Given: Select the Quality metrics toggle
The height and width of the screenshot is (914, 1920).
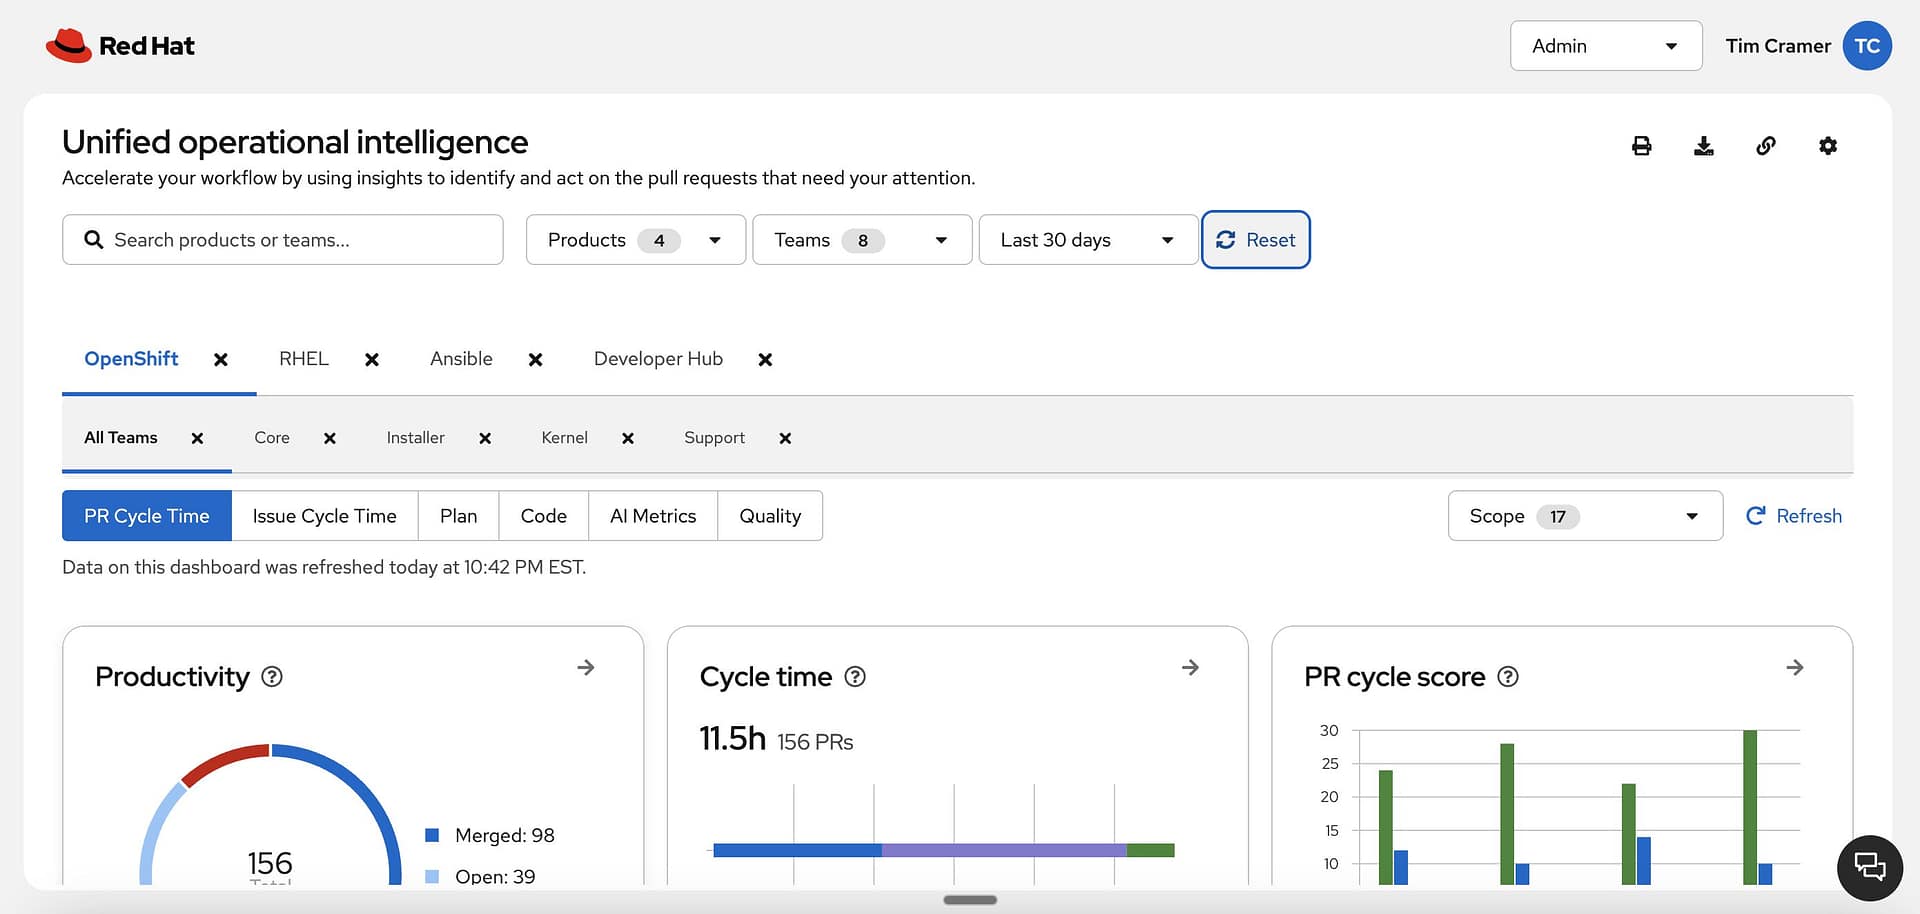Looking at the screenshot, I should (x=770, y=516).
